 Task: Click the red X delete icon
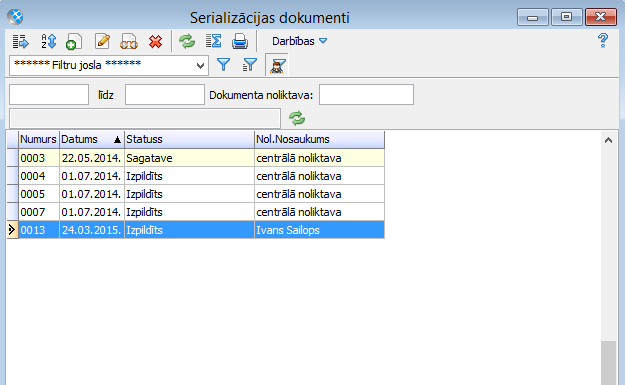click(155, 41)
